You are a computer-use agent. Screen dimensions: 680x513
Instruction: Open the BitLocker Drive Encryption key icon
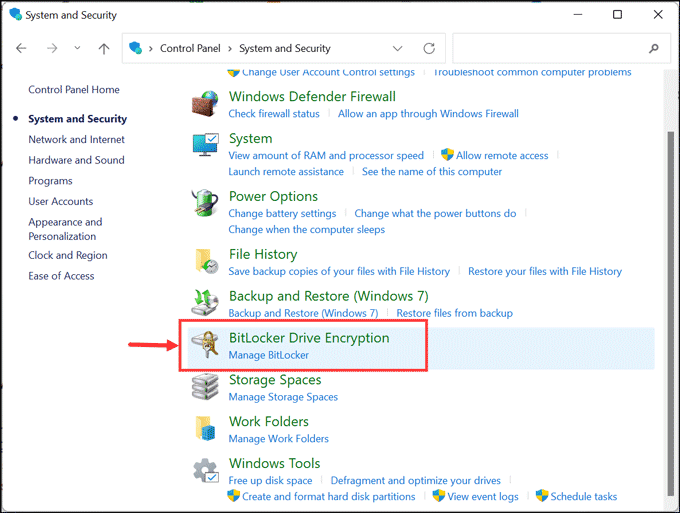[205, 345]
